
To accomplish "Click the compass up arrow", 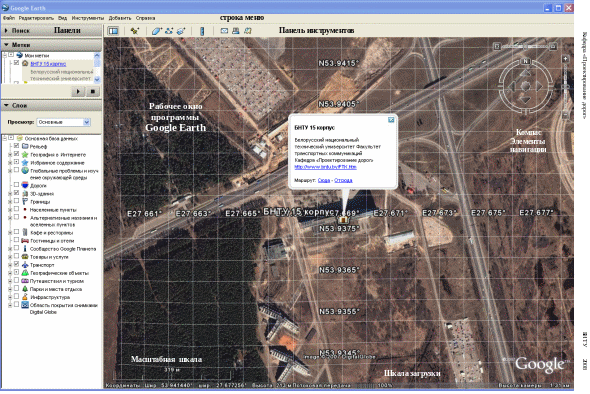I will pos(525,73).
